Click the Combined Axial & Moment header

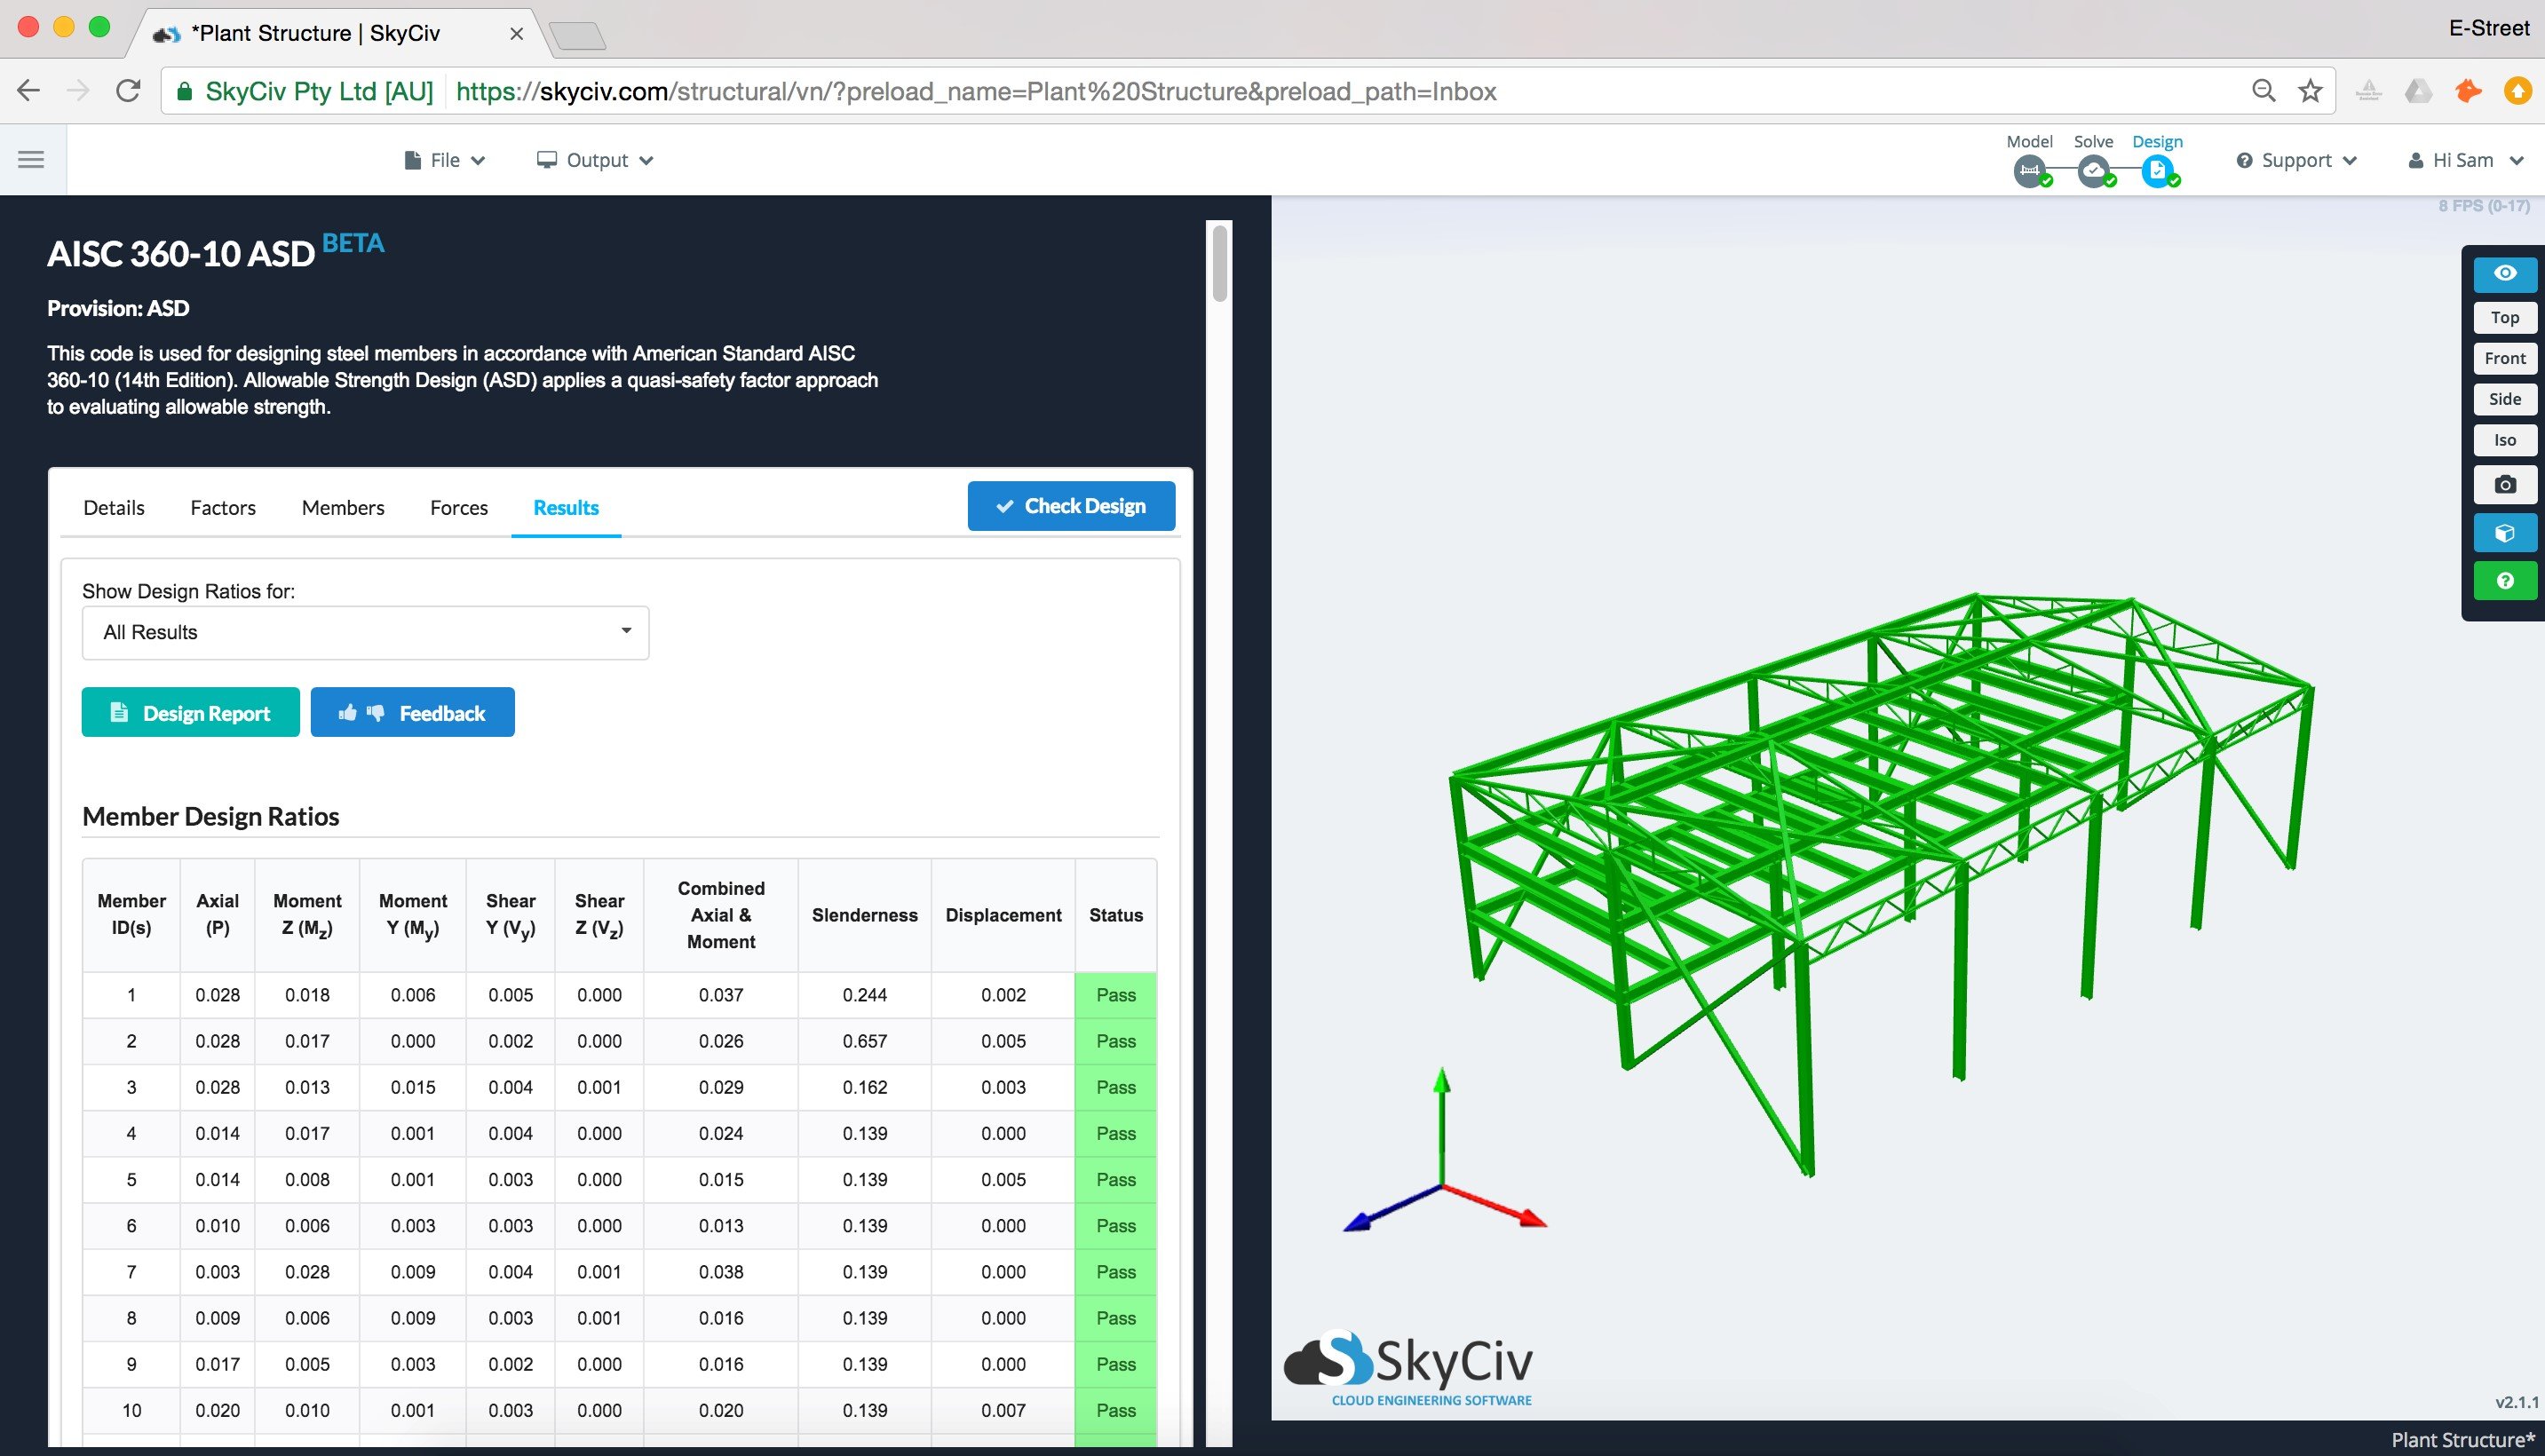(721, 915)
